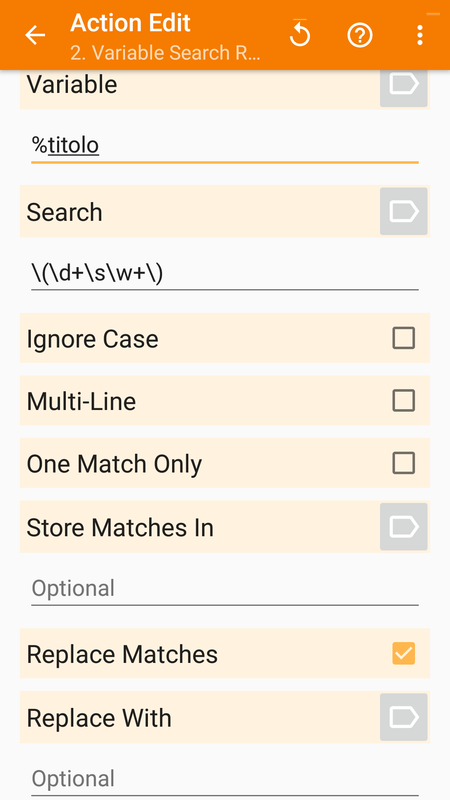This screenshot has height=800, width=450.
Task: Tap the back arrow in header
Action: click(x=35, y=35)
